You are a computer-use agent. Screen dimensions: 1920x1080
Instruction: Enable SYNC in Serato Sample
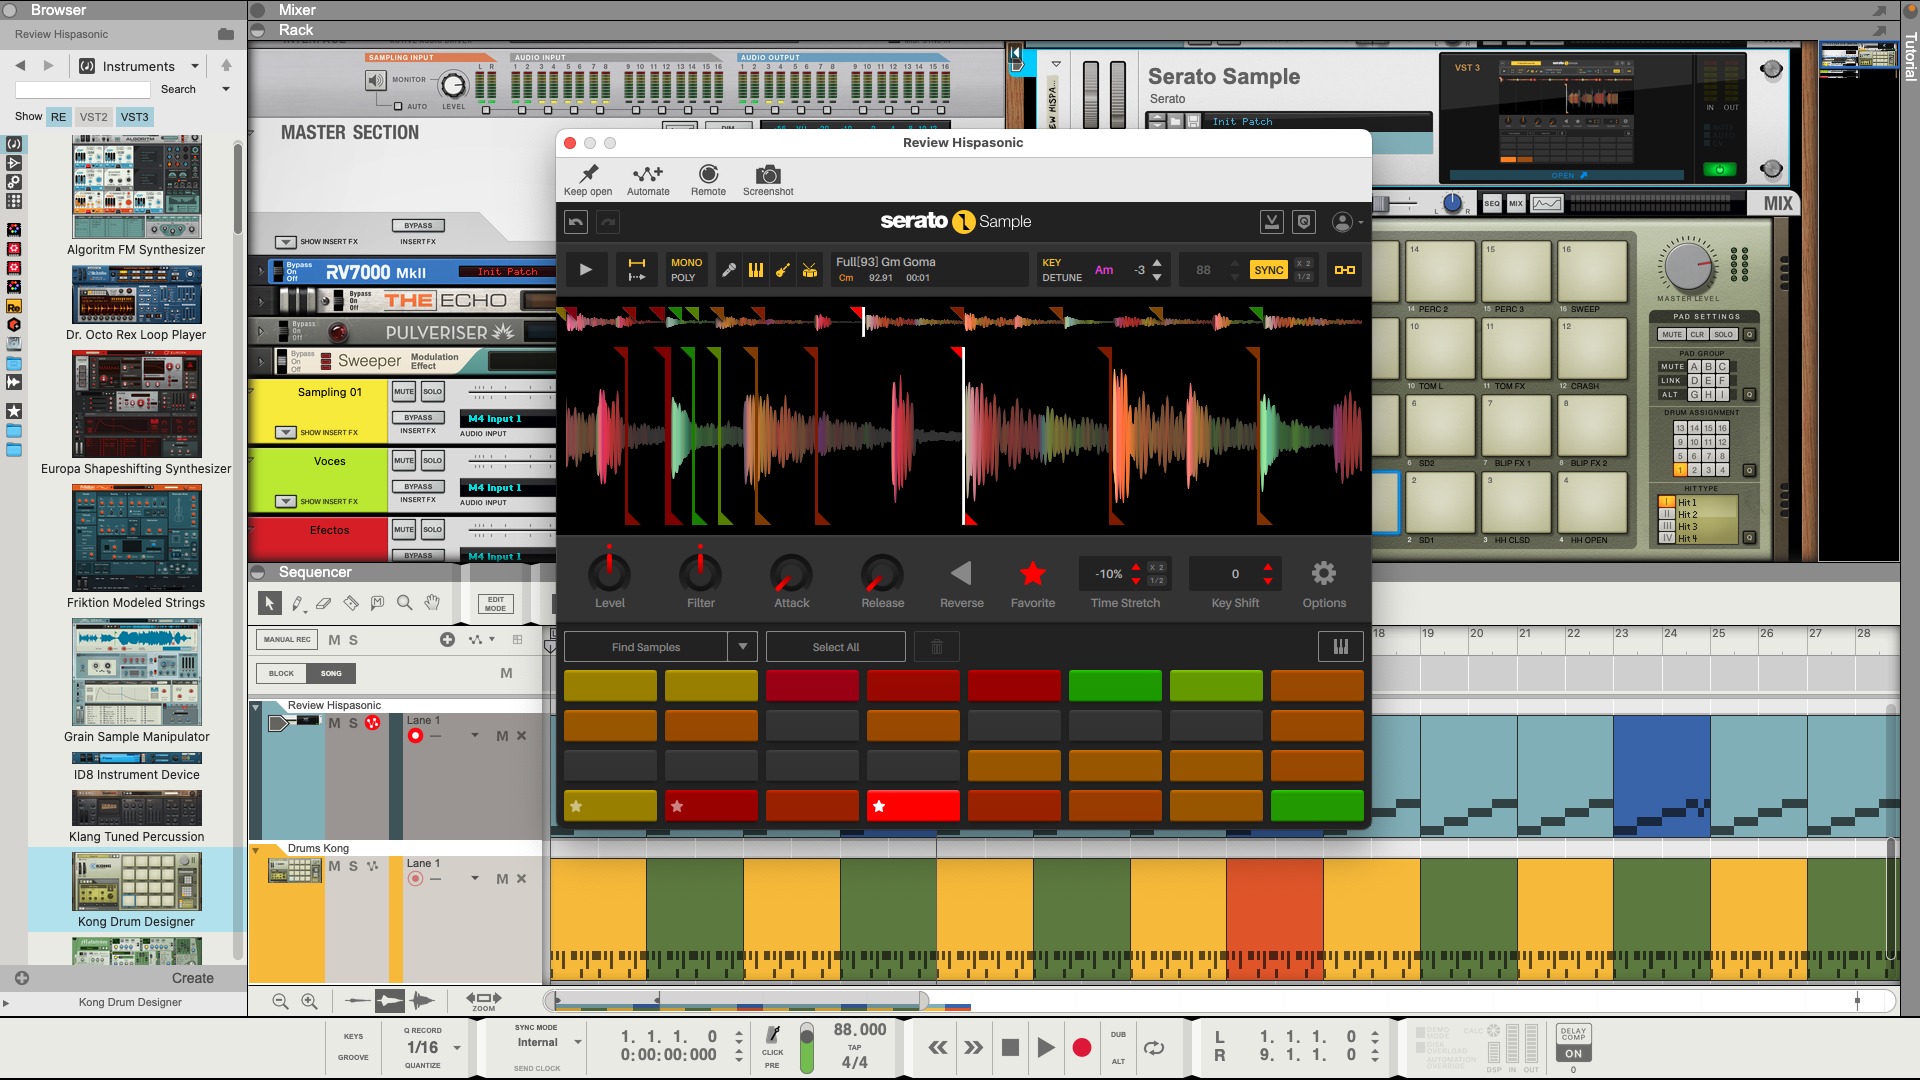1268,269
